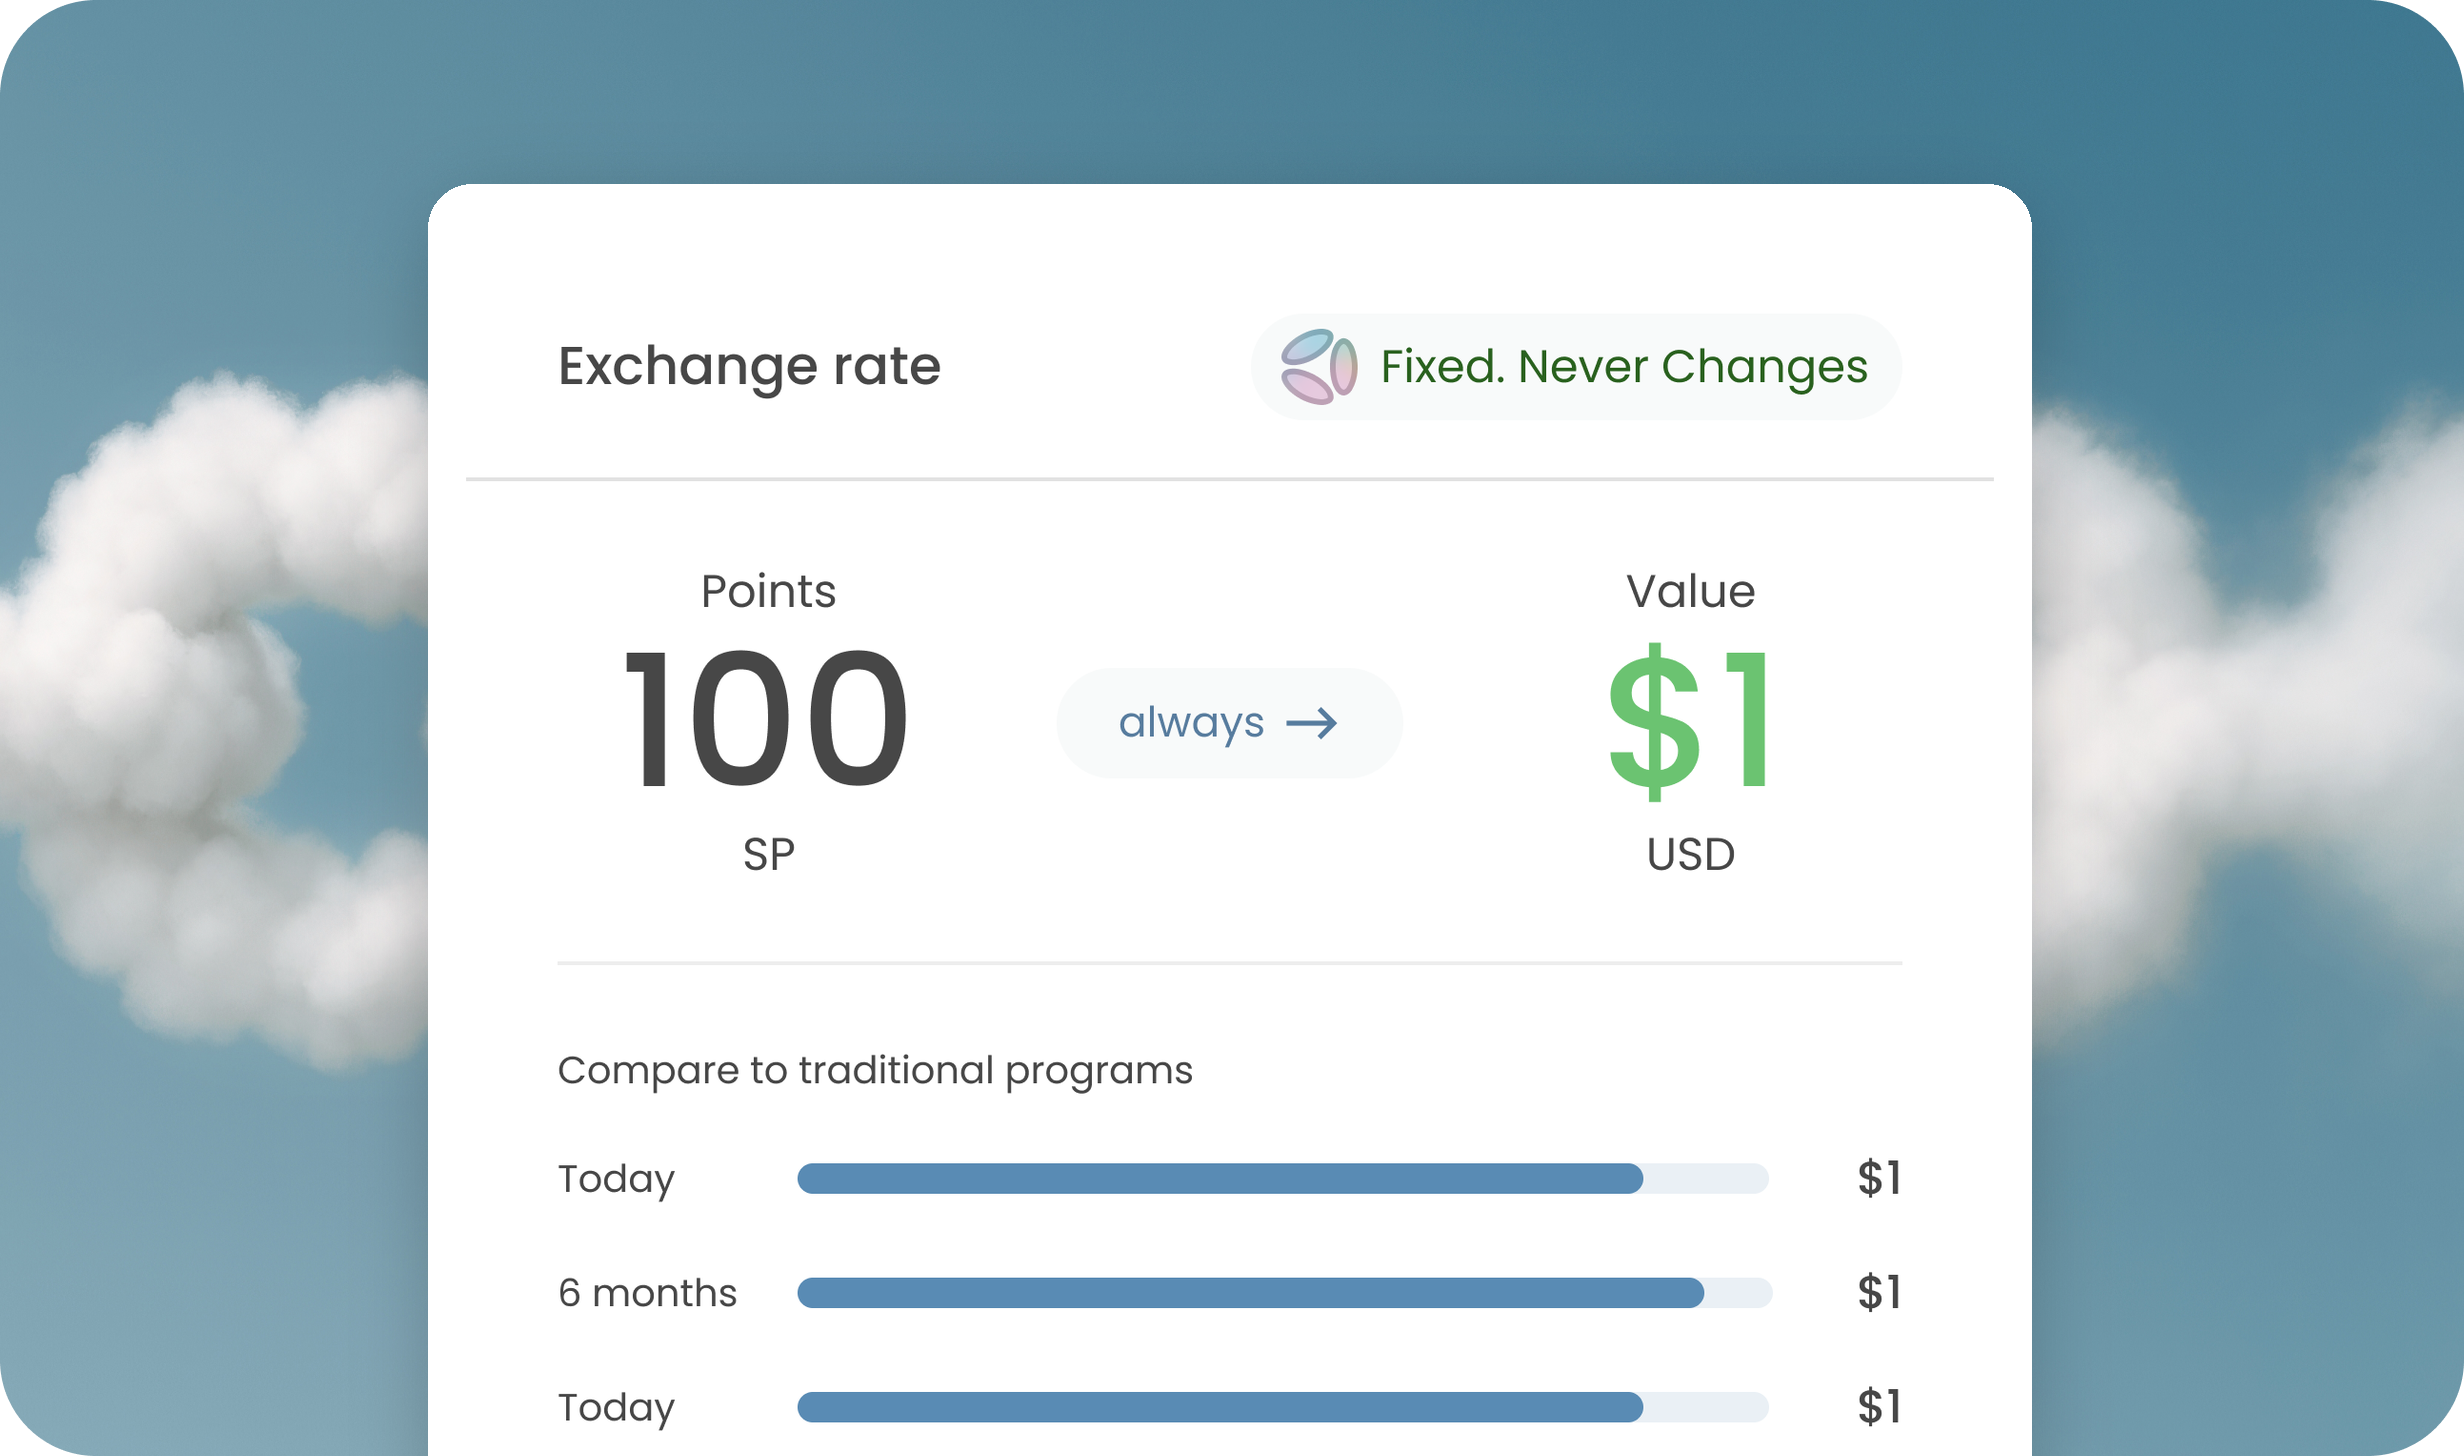Click the last Today progress bar

(1283, 1406)
